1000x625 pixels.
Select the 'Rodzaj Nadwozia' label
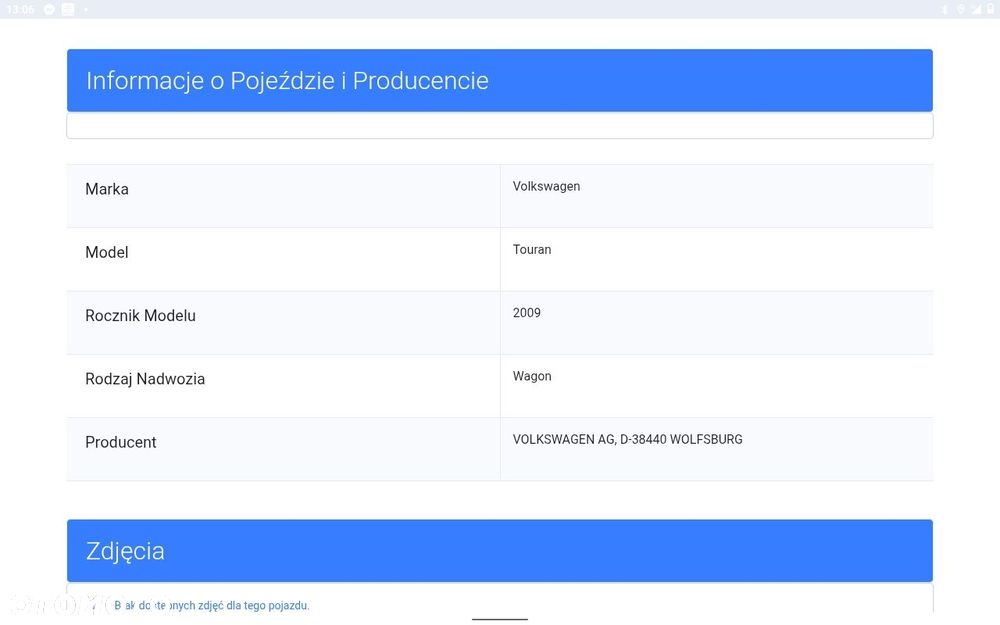pyautogui.click(x=145, y=379)
